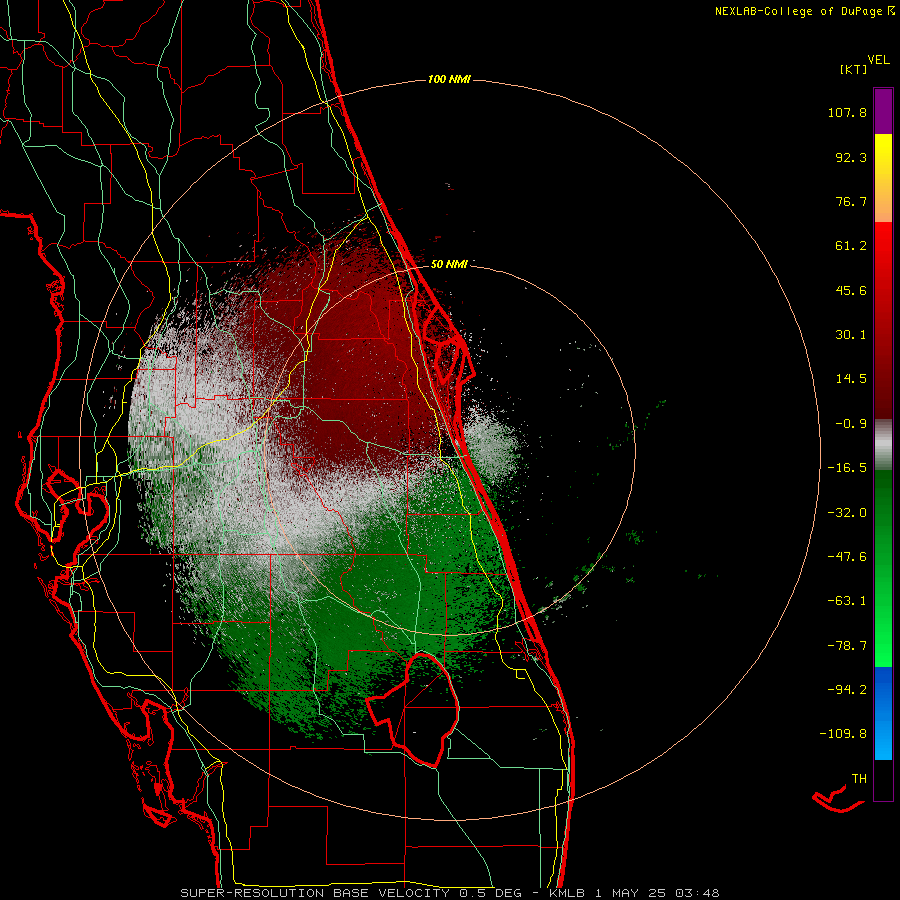Select the -94.2 scale value
900x900 pixels.
tap(847, 689)
